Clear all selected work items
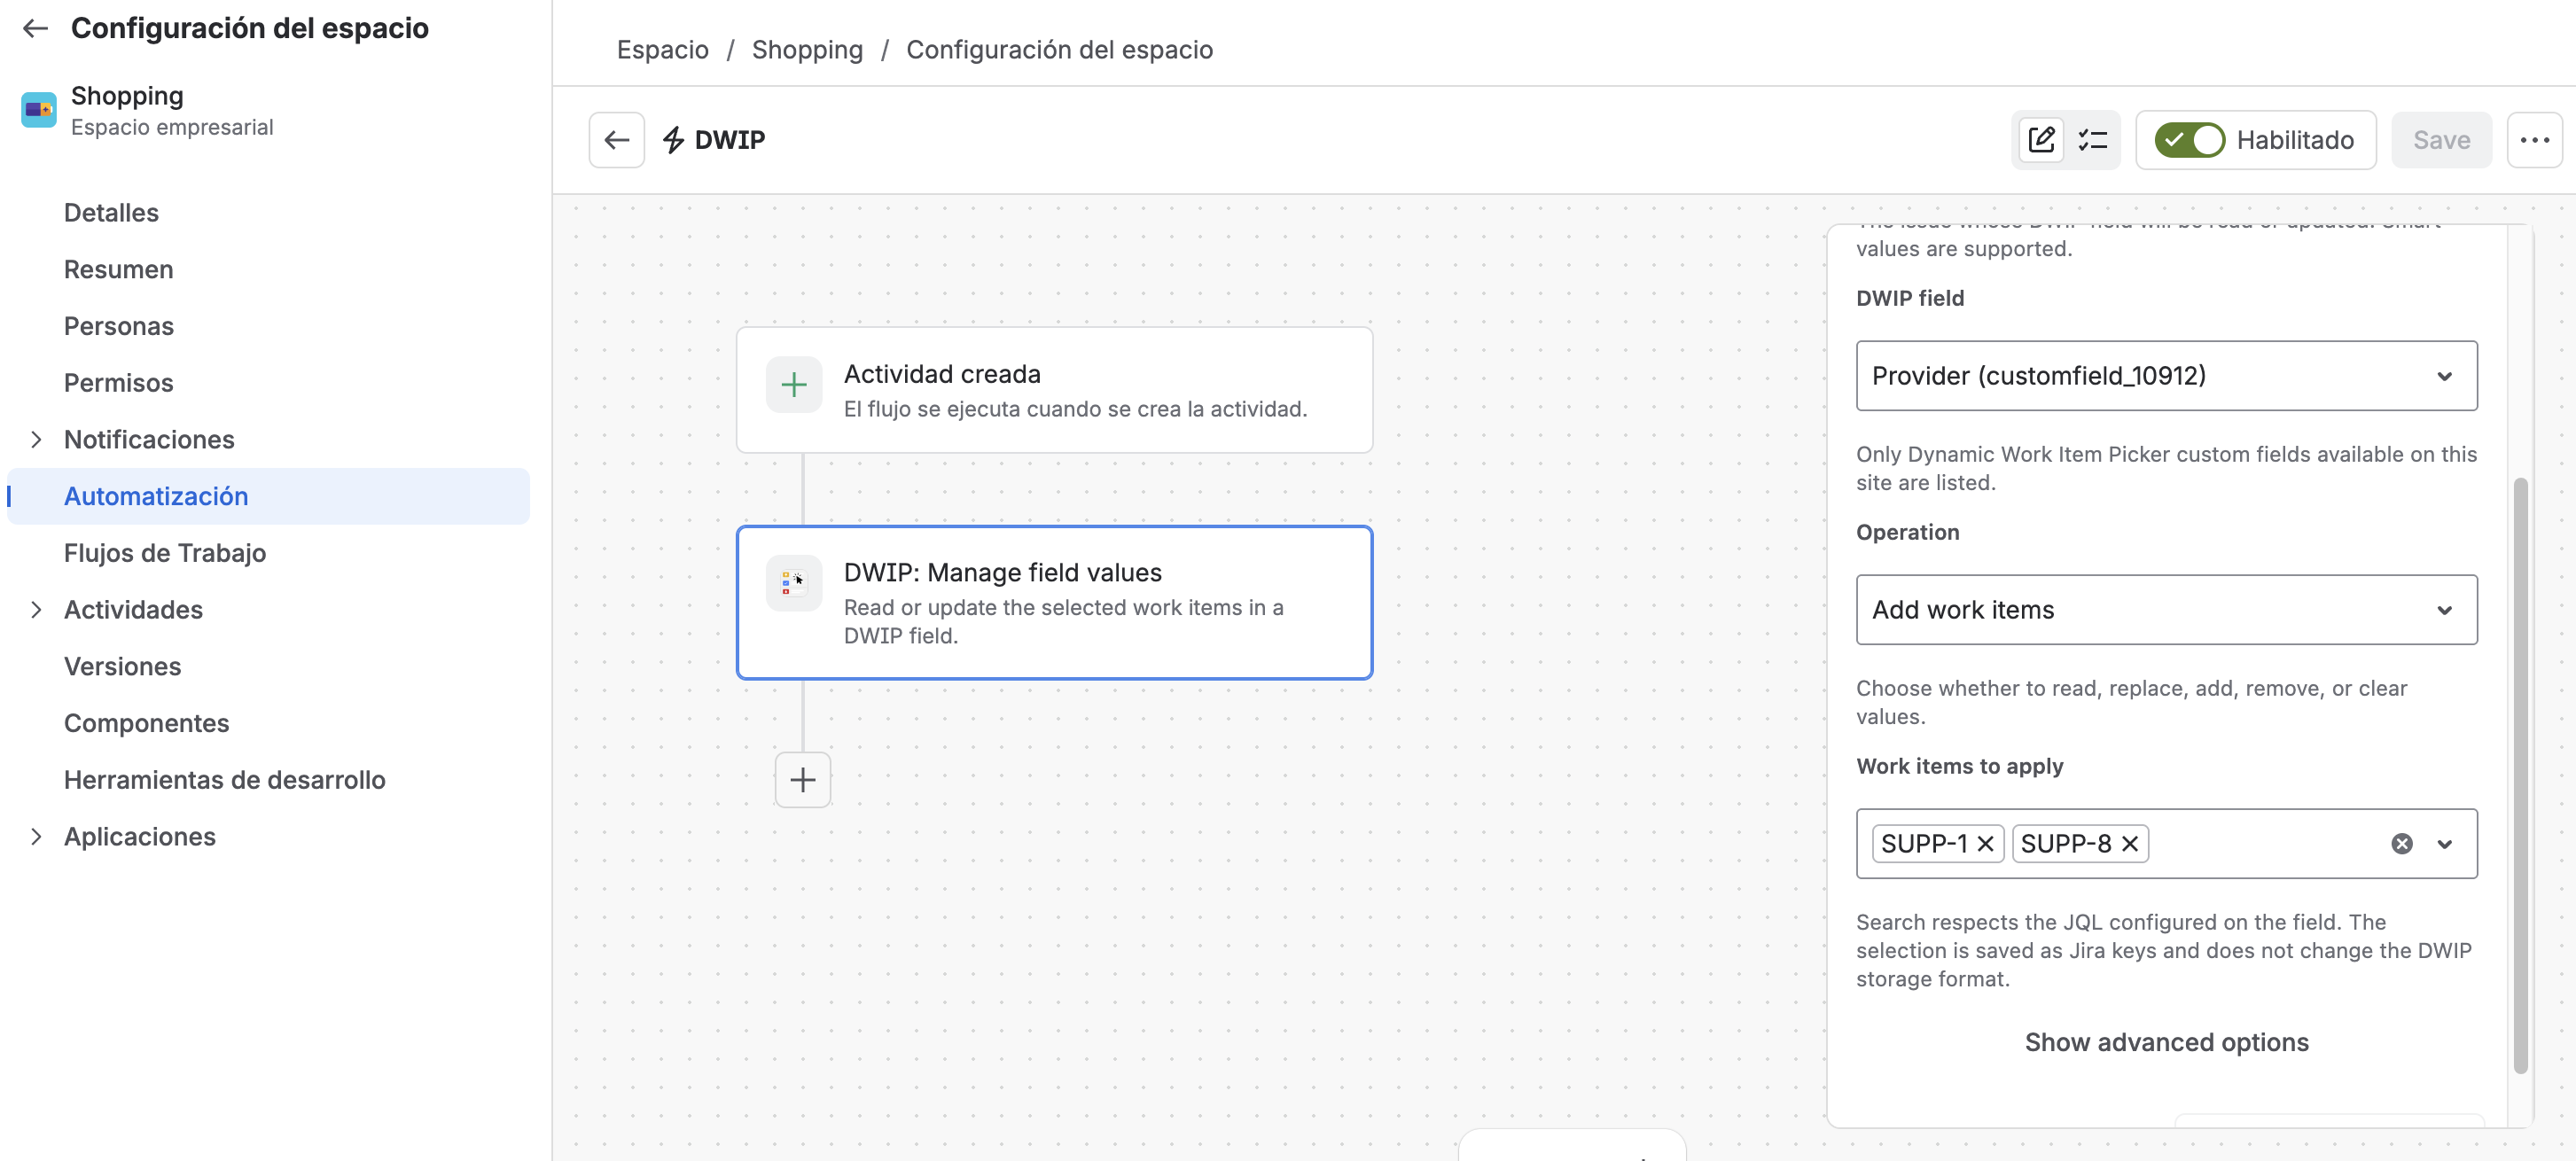Screen dimensions: 2576x1161 pos(2401,844)
